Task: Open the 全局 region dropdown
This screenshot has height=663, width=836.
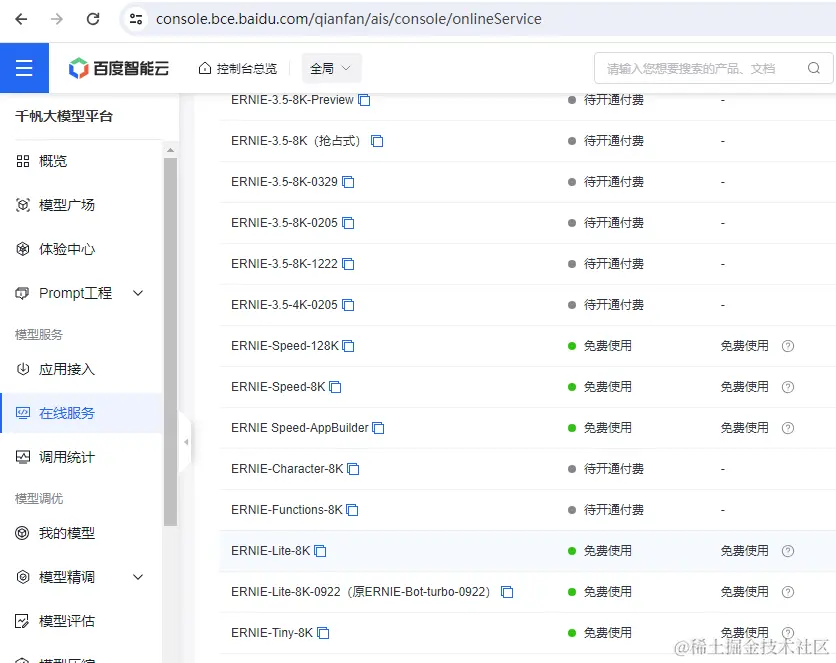Action: point(331,68)
